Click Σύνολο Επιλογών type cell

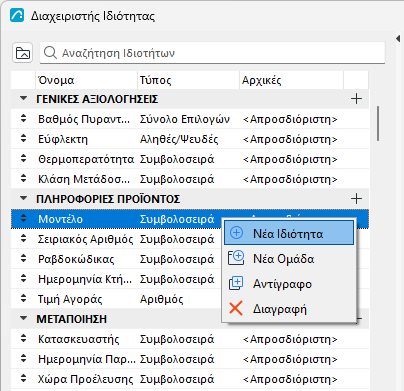(x=185, y=119)
